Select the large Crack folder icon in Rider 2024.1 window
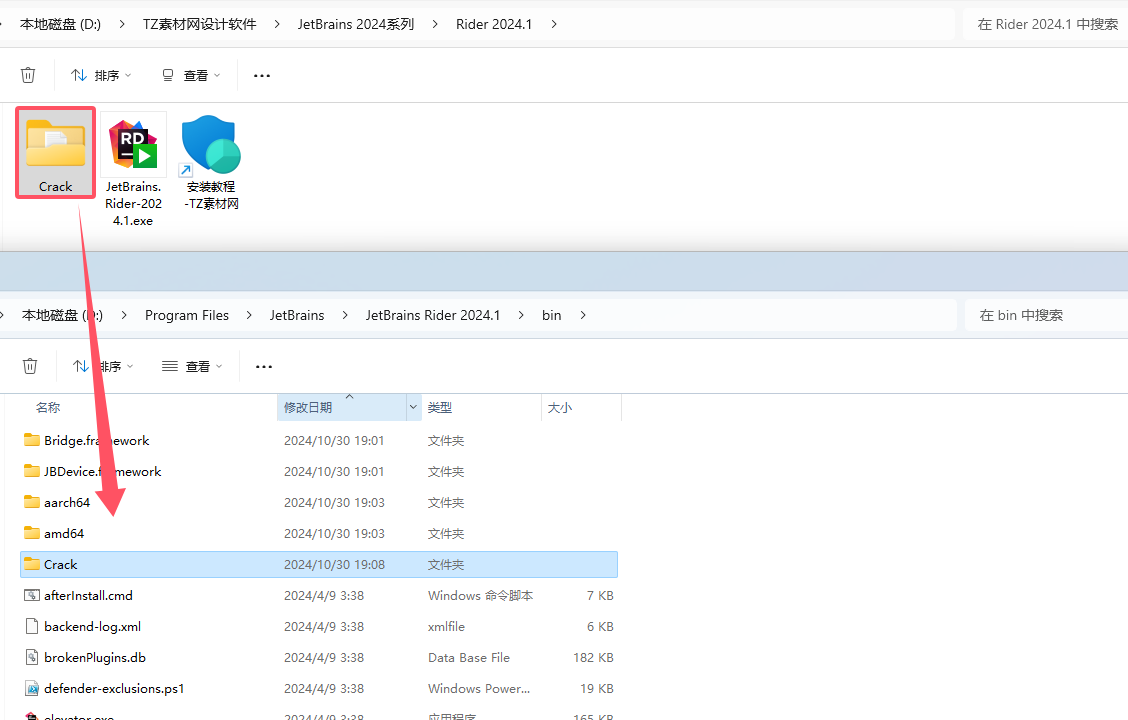Viewport: 1128px width, 720px height. 55,144
